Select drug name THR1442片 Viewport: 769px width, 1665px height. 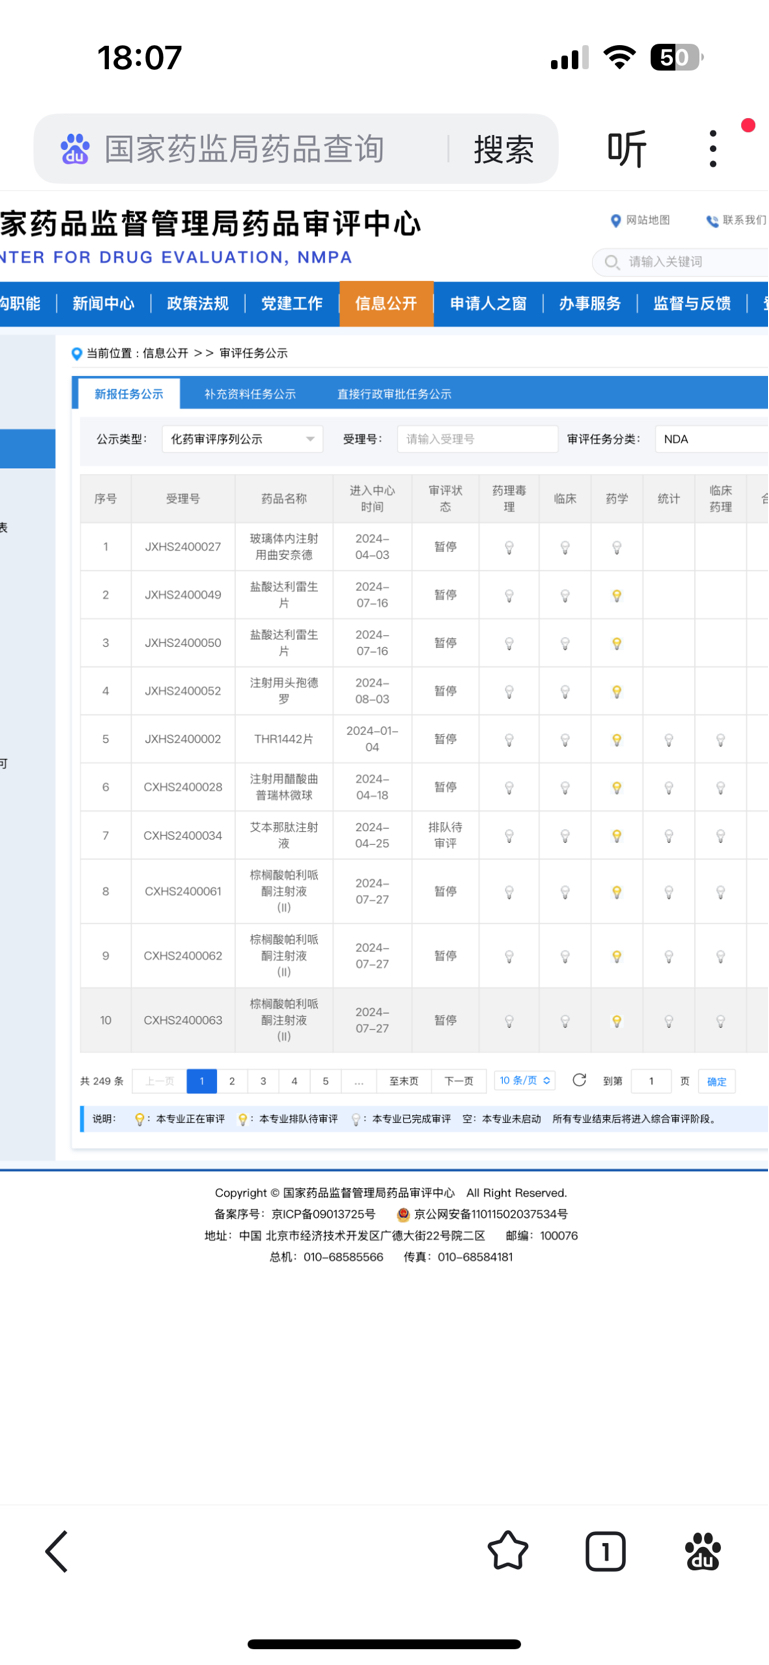[x=284, y=739]
